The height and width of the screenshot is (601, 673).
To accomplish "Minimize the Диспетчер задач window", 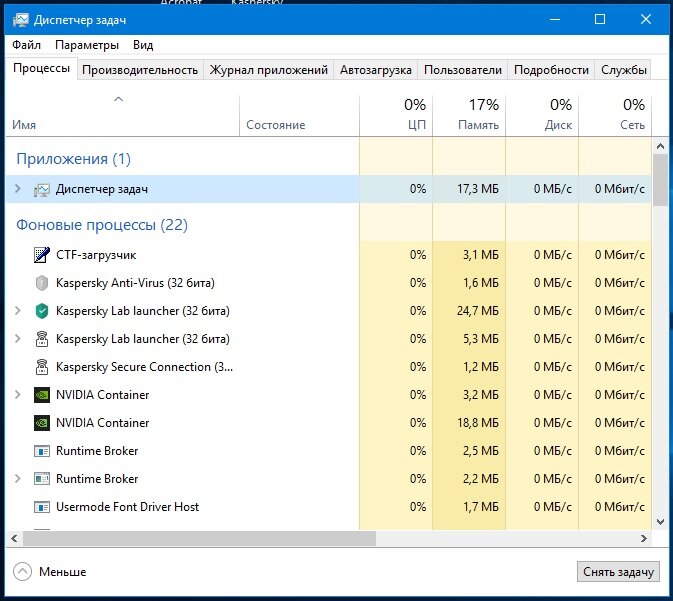I will click(555, 20).
